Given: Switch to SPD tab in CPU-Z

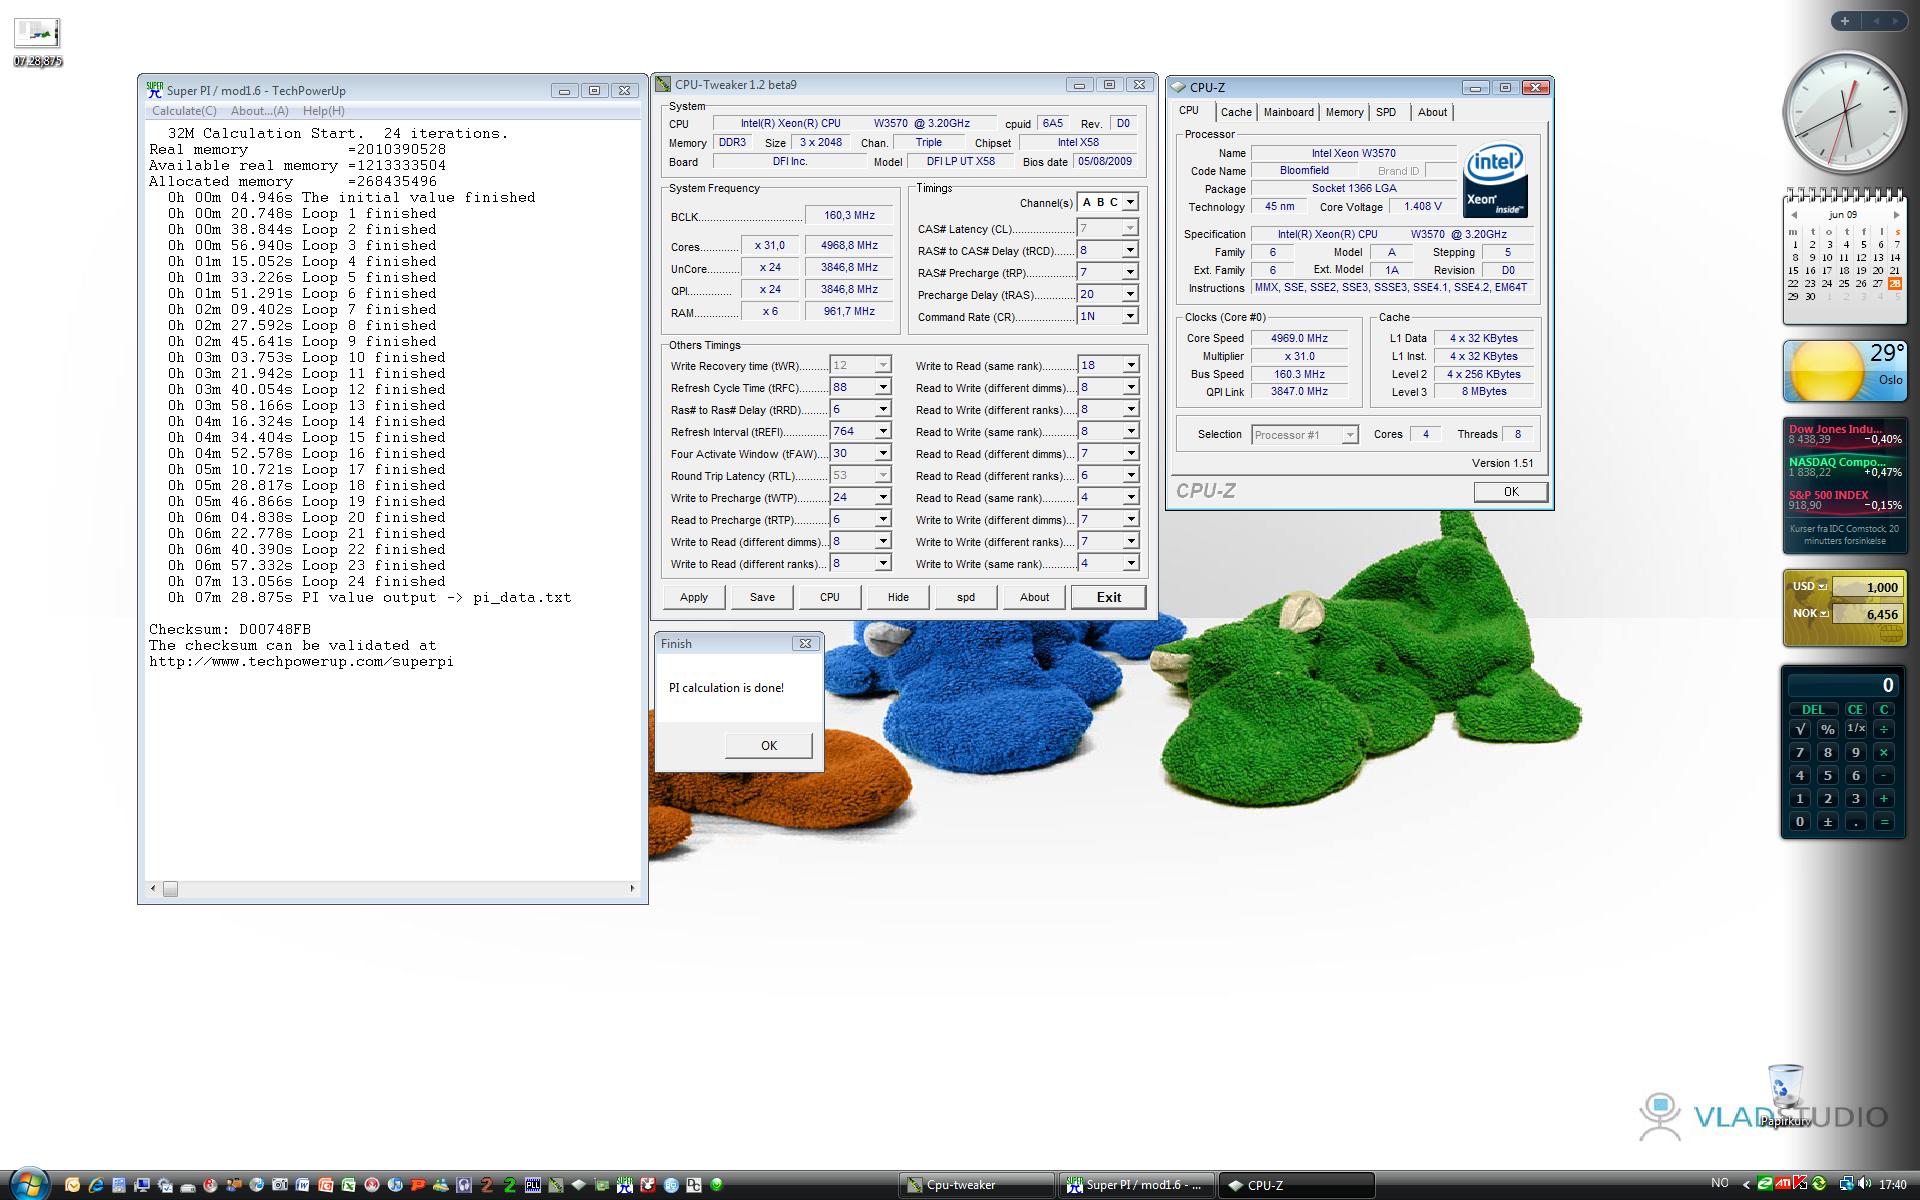Looking at the screenshot, I should [x=1386, y=112].
